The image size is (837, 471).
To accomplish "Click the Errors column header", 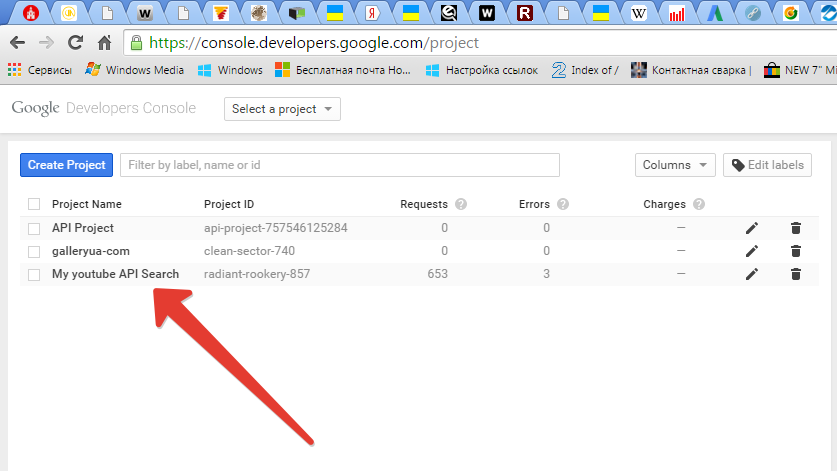I will click(534, 204).
